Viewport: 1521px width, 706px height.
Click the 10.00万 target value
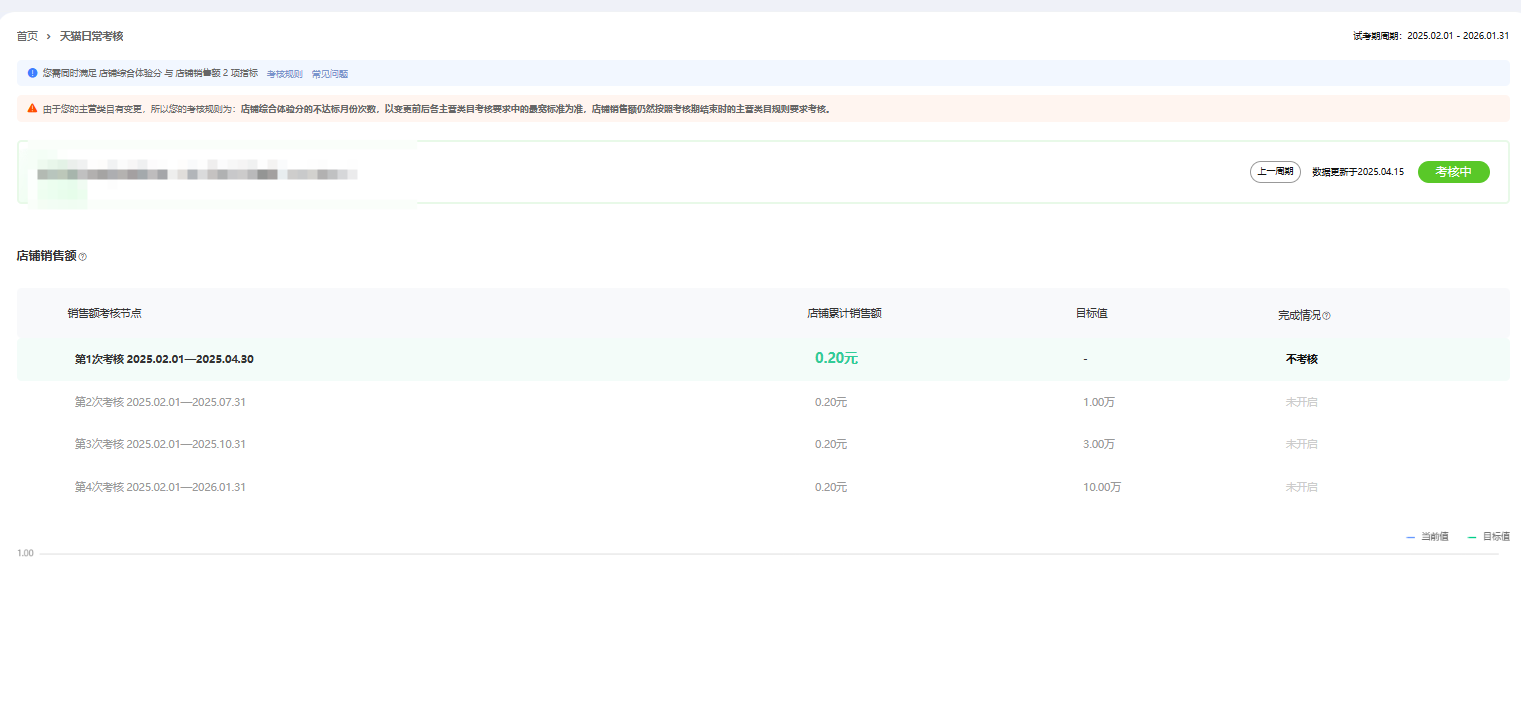[x=1101, y=487]
